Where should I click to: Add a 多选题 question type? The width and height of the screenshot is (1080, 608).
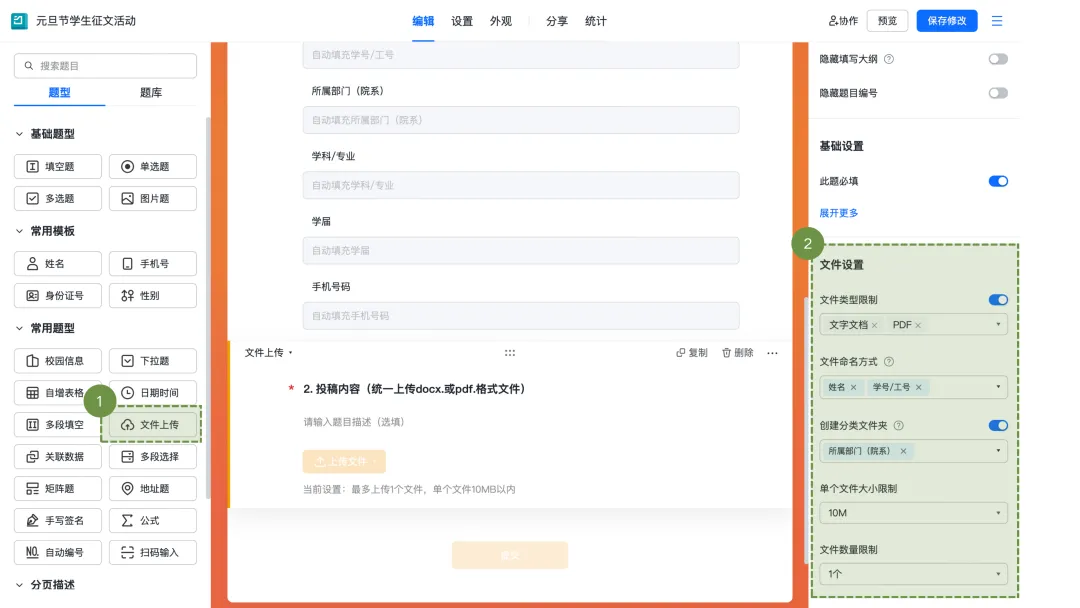point(58,198)
